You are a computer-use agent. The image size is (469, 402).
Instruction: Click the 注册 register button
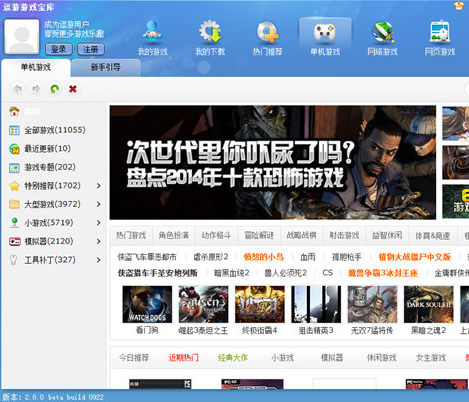pos(91,49)
